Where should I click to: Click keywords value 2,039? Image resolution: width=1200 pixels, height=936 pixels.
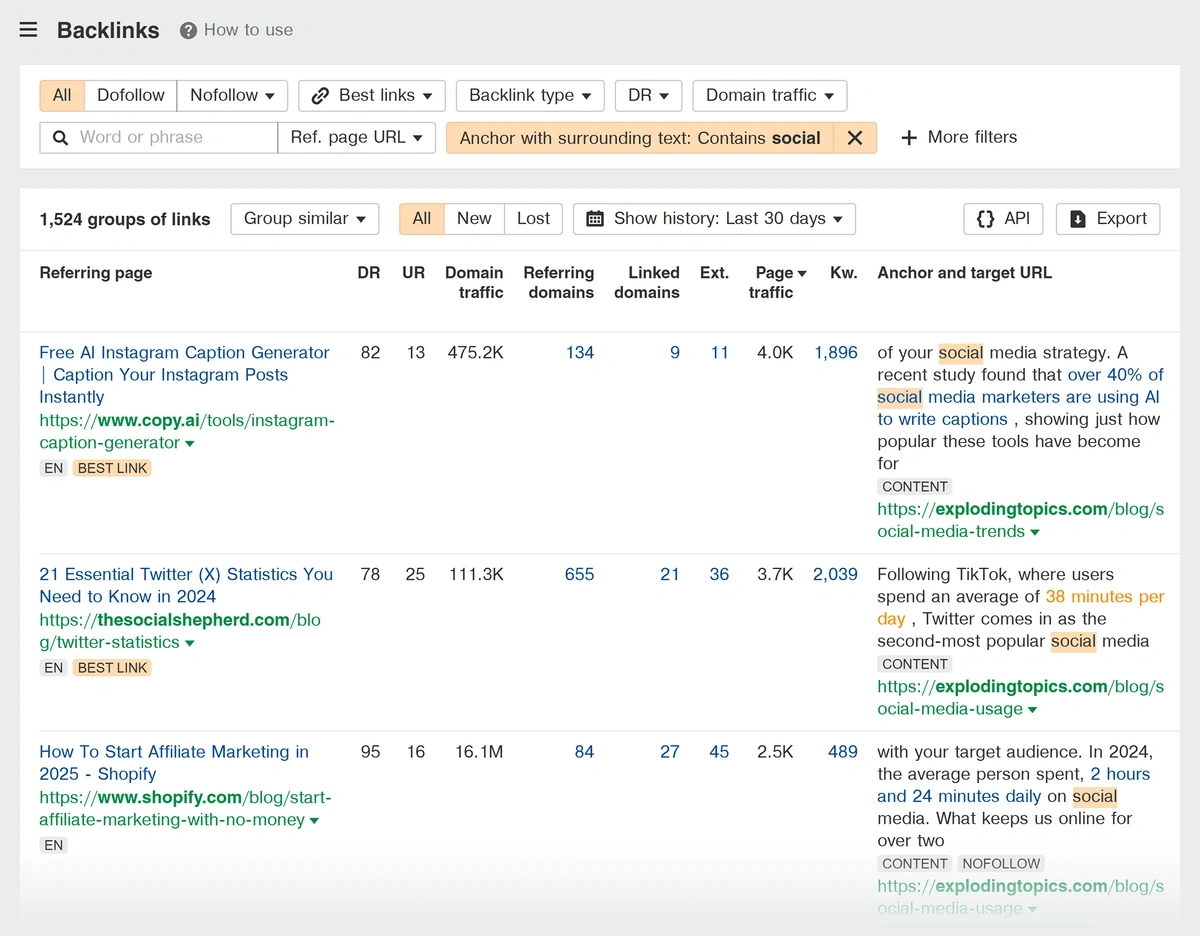click(x=836, y=575)
